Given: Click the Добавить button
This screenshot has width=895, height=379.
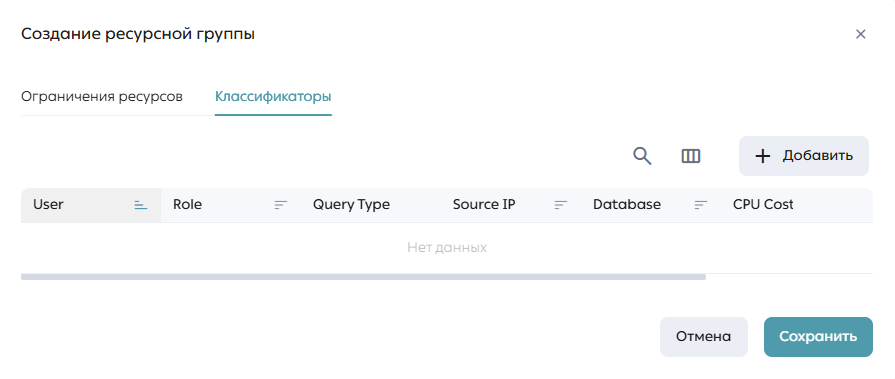Looking at the screenshot, I should pos(804,156).
